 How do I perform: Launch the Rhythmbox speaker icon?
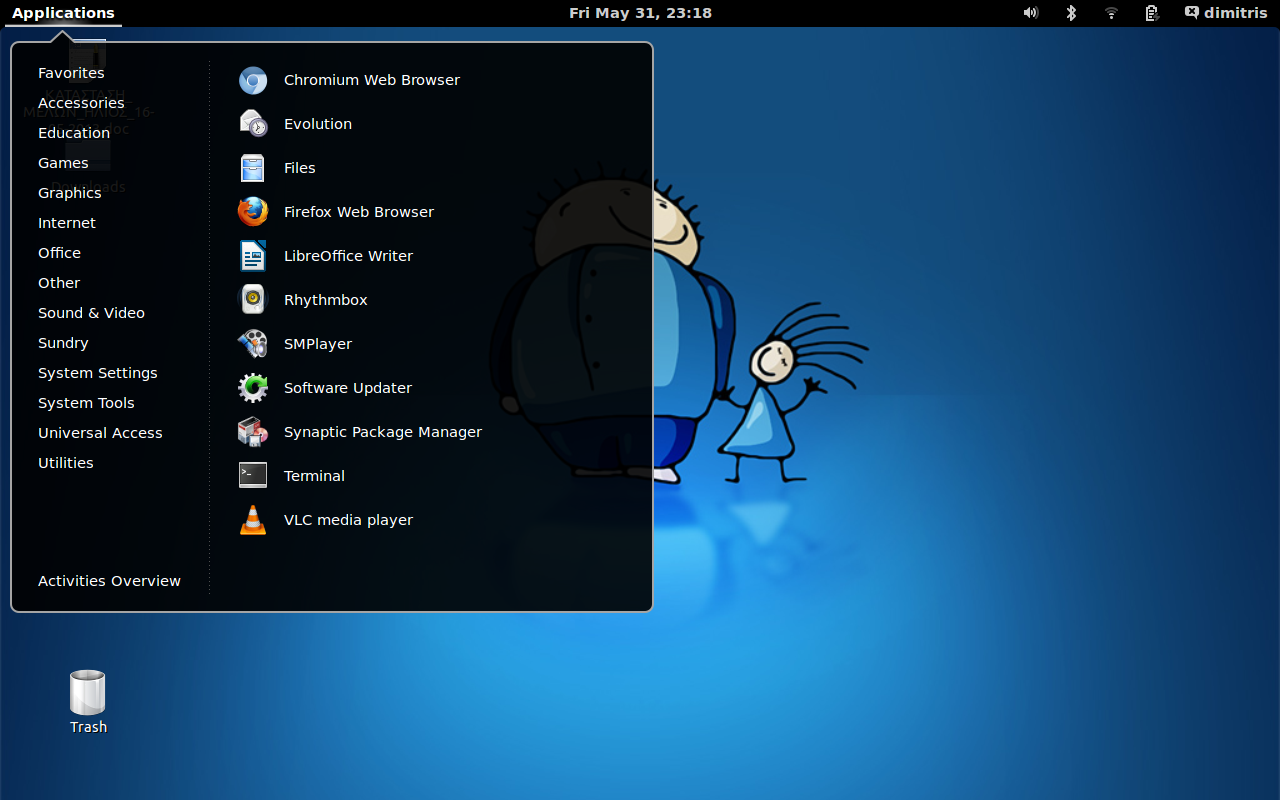point(253,300)
